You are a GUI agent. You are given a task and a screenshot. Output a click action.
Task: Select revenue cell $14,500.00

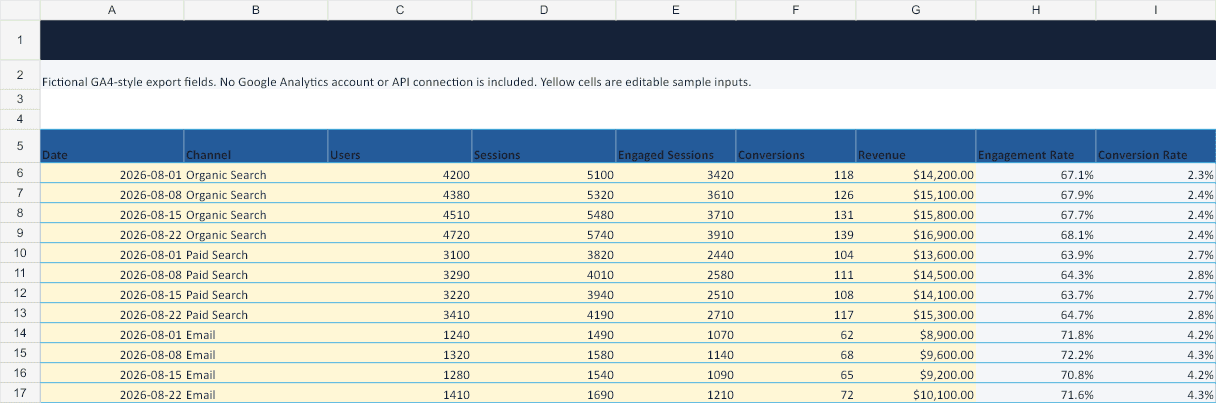pos(916,274)
